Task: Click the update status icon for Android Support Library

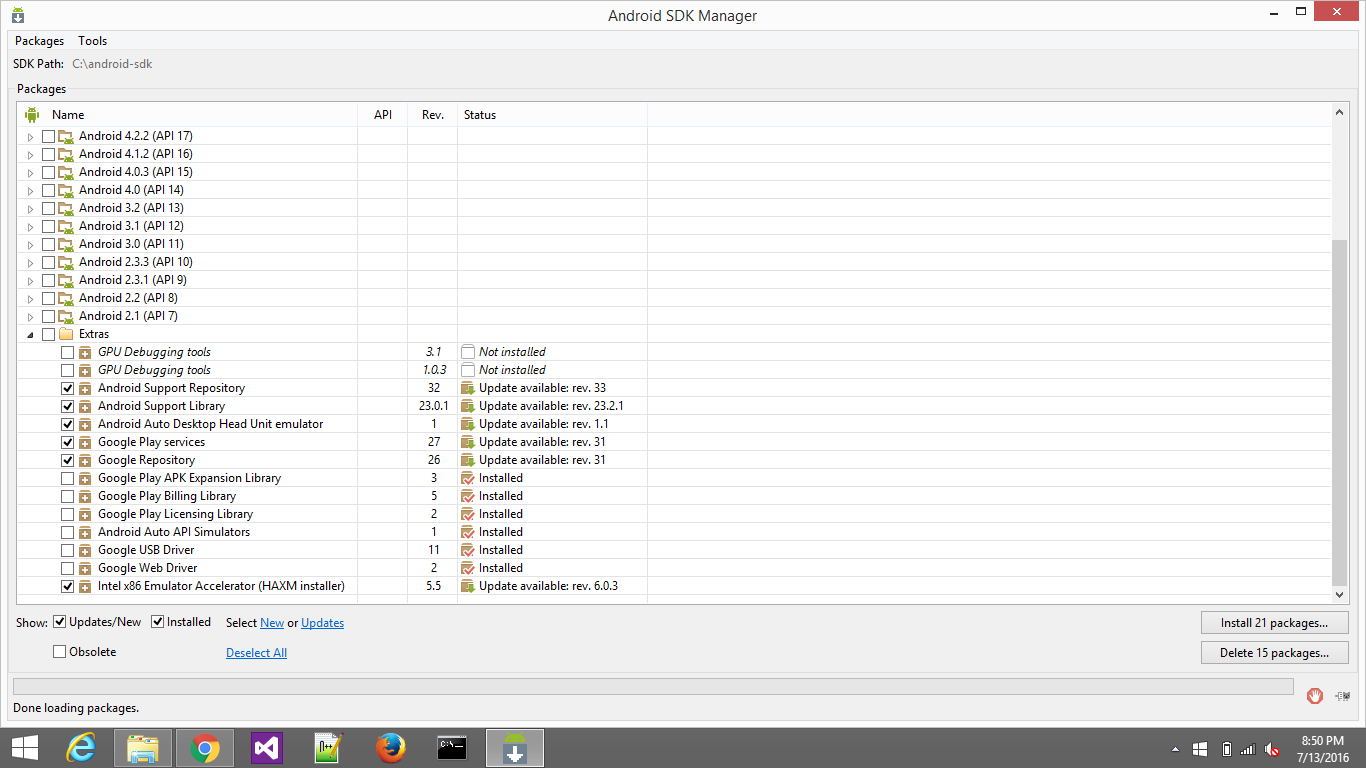Action: tap(467, 406)
